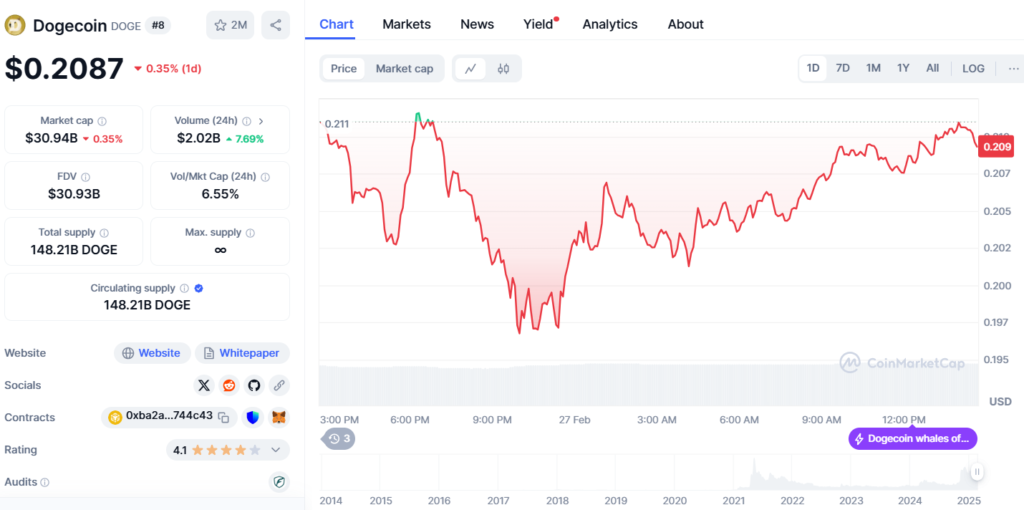Viewport: 1024px width, 510px height.
Task: Click the 148.21B DOGE circulating supply value
Action: [x=147, y=305]
